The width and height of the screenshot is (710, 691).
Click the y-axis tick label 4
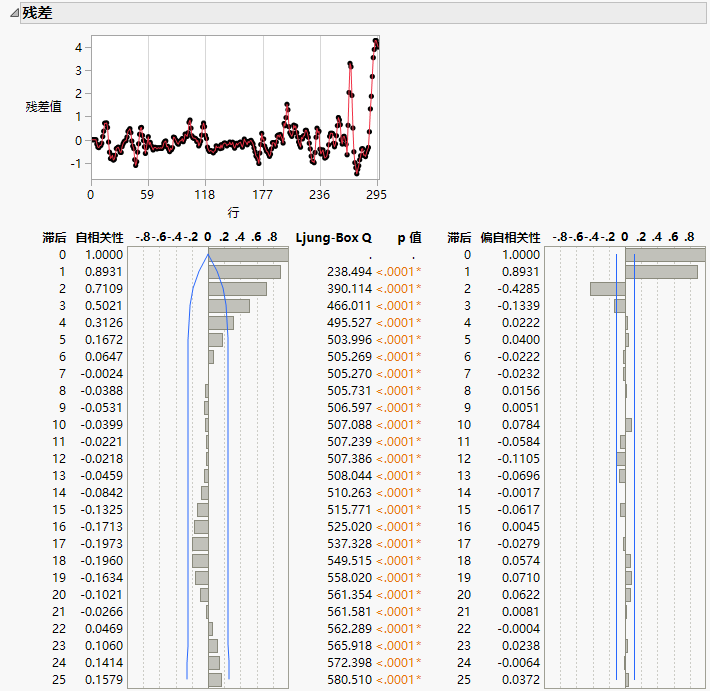pos(78,47)
